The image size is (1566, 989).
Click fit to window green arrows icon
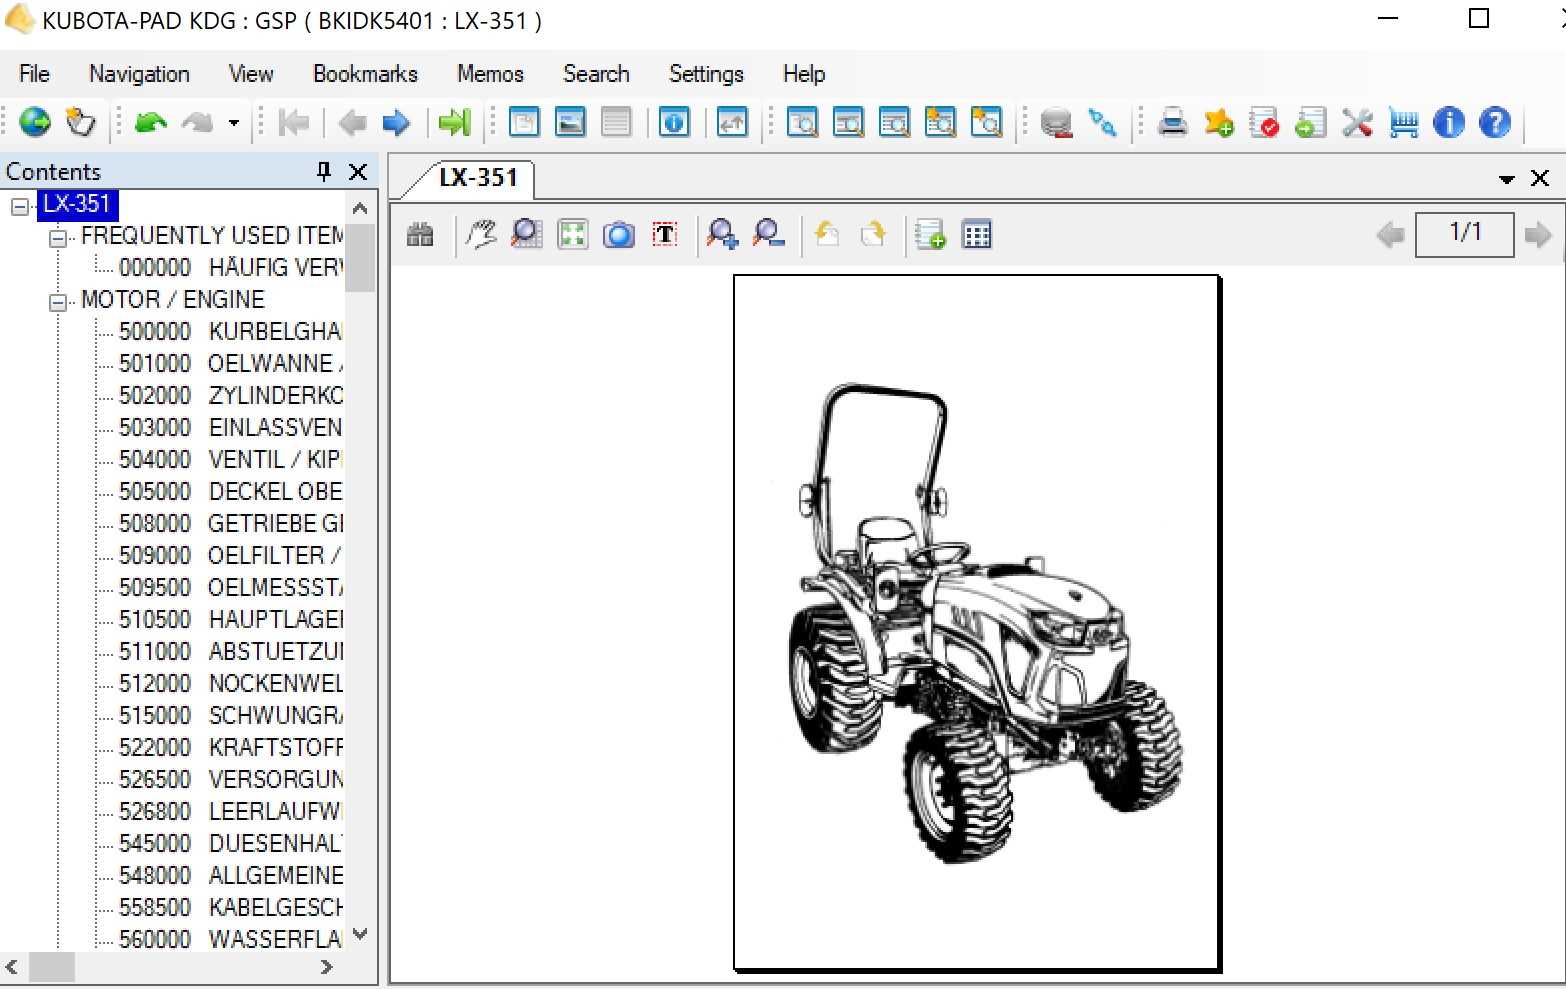tap(573, 235)
